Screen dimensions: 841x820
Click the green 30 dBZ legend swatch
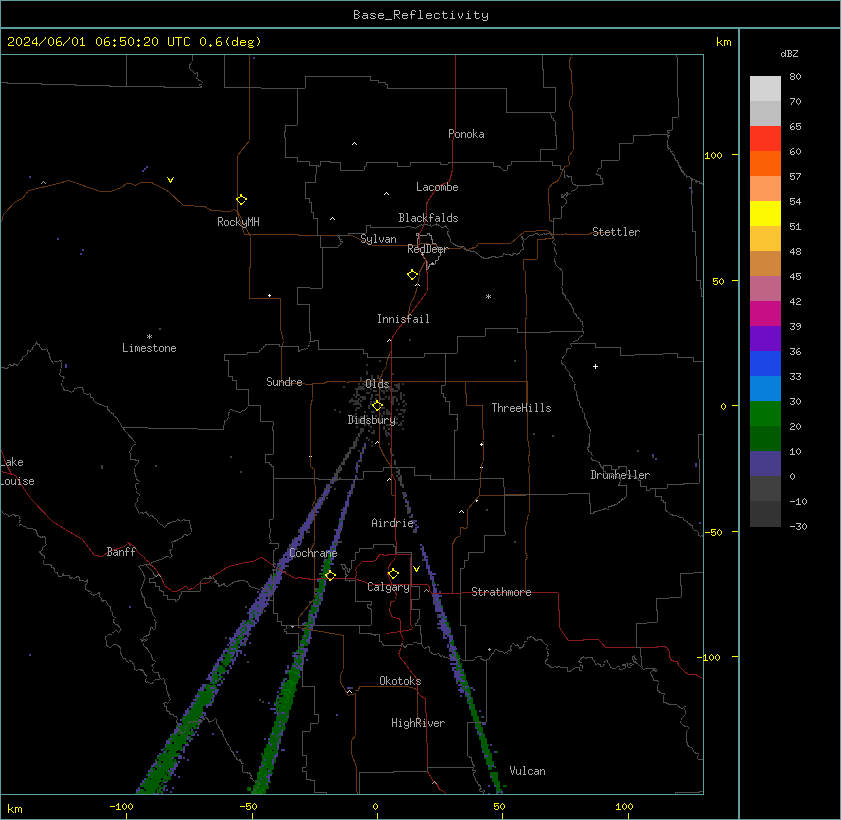click(765, 413)
